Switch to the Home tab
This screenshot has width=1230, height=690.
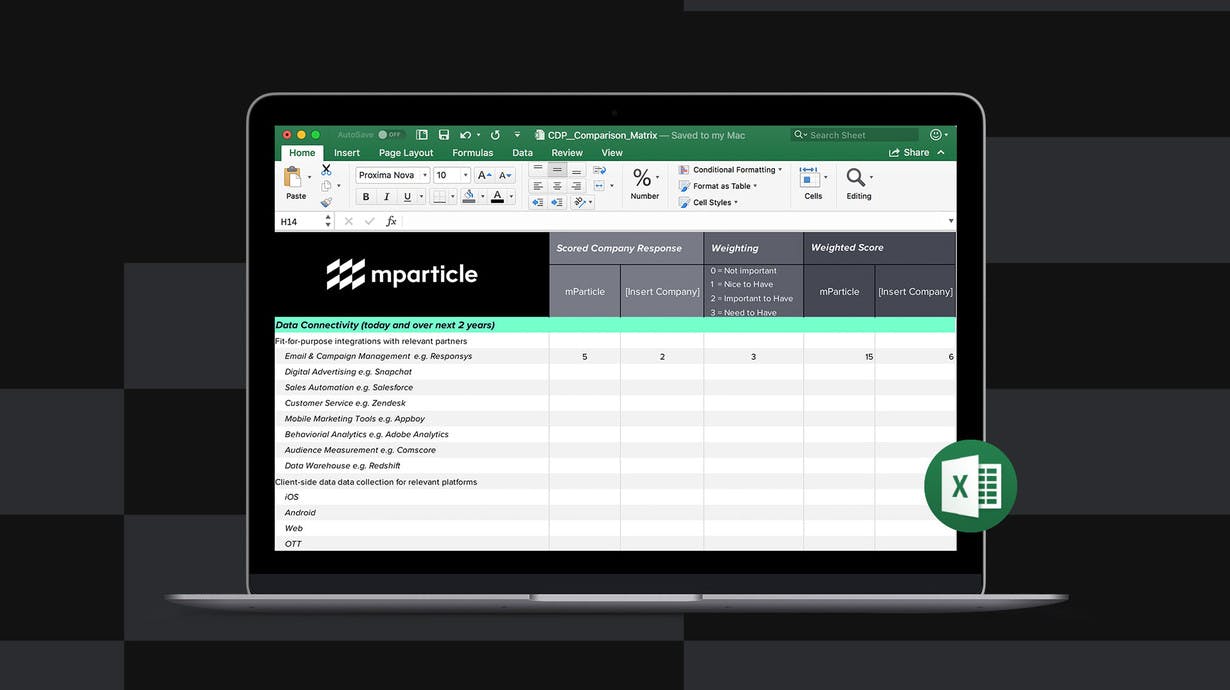302,153
